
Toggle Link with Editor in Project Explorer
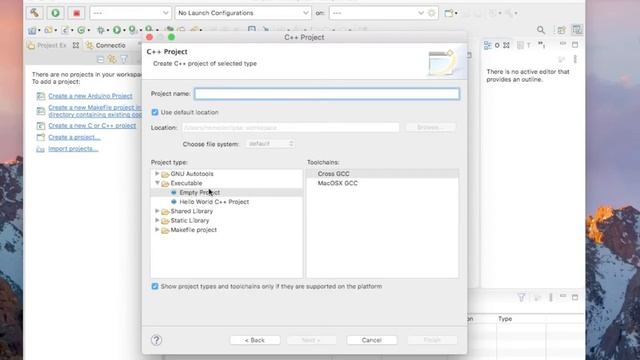click(x=112, y=60)
